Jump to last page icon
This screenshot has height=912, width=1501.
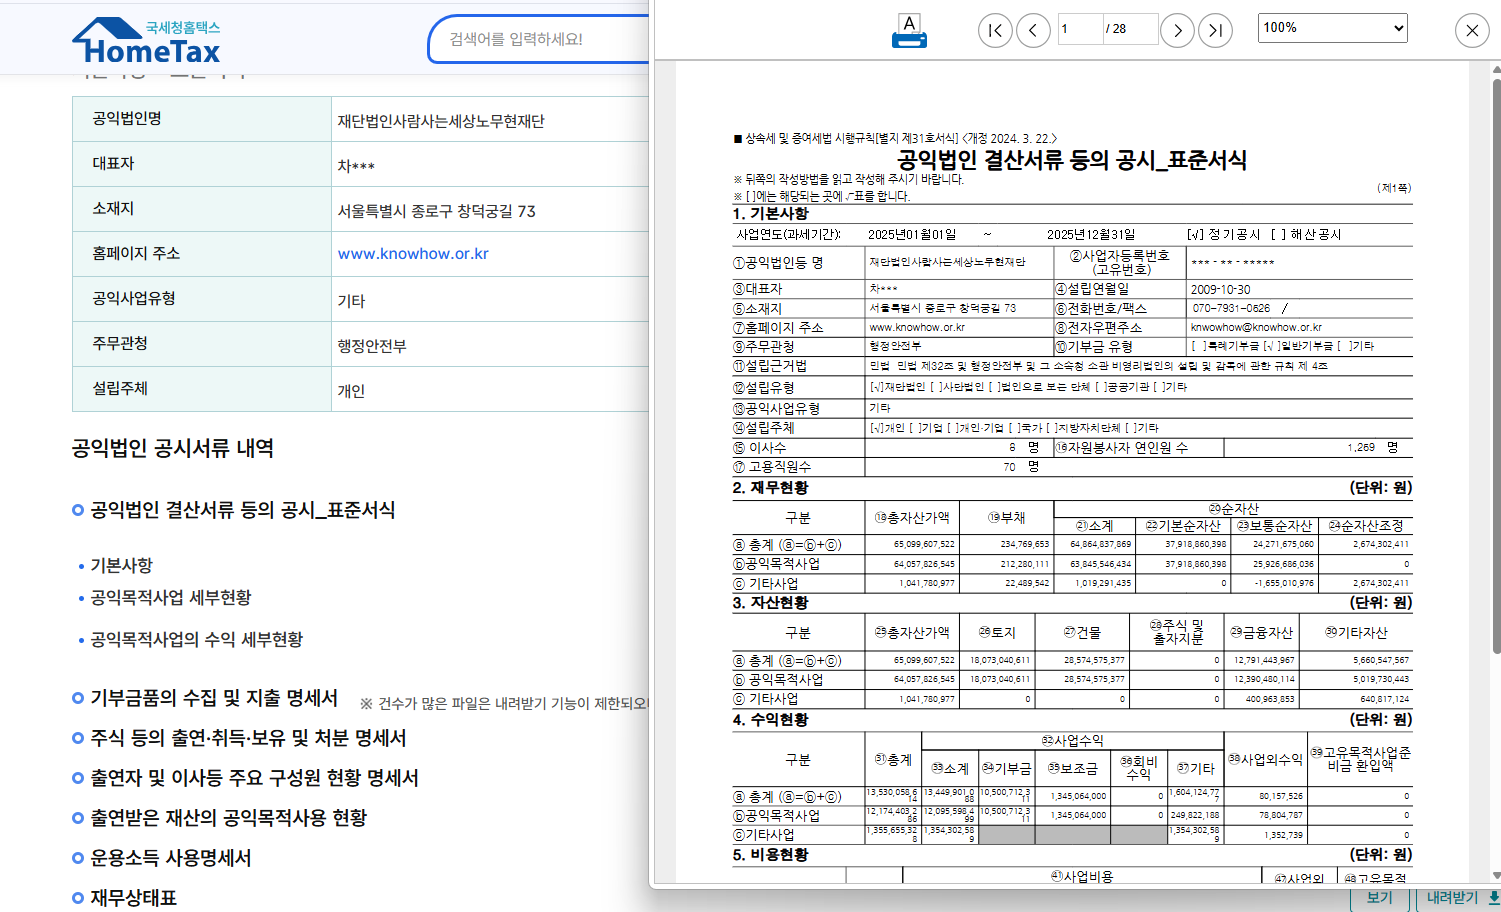(1215, 30)
